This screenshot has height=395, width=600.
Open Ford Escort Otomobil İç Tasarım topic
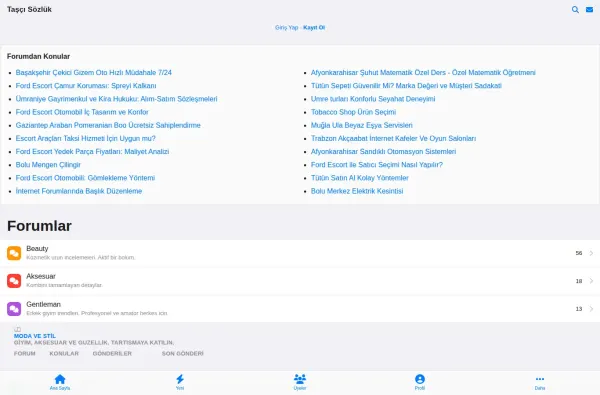tap(82, 112)
